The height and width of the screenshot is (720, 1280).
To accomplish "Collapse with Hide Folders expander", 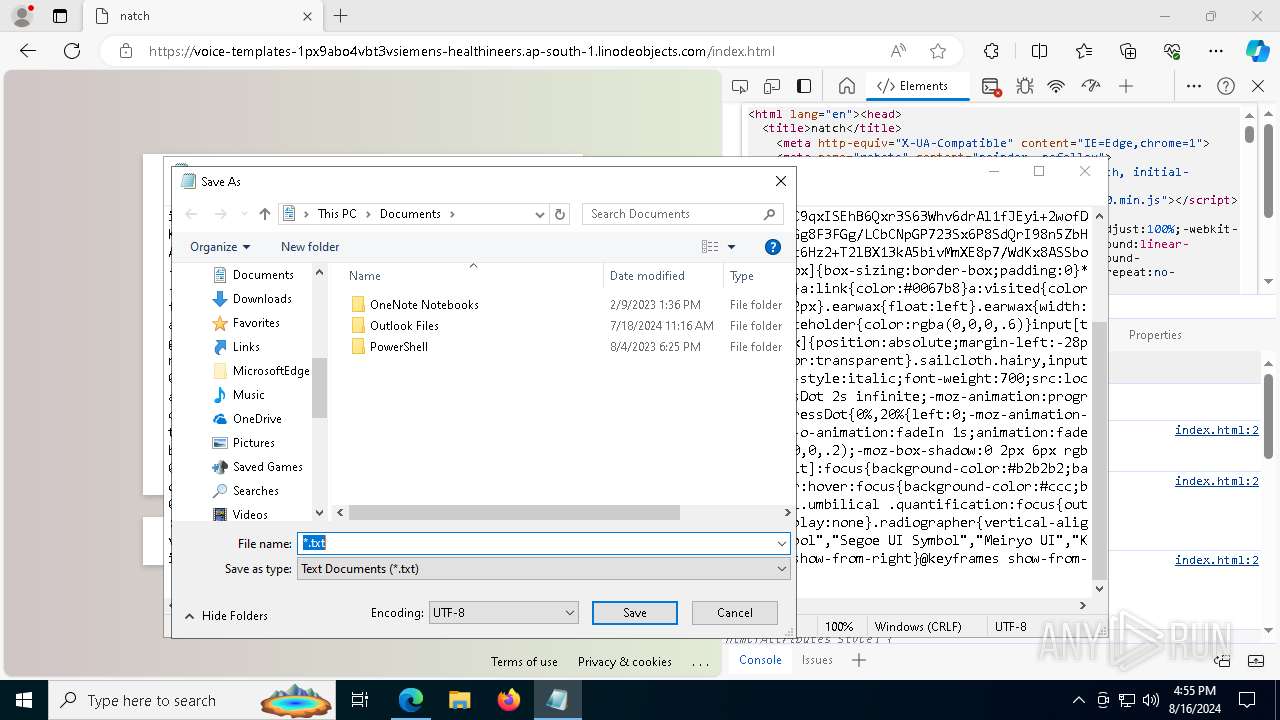I will click(227, 616).
